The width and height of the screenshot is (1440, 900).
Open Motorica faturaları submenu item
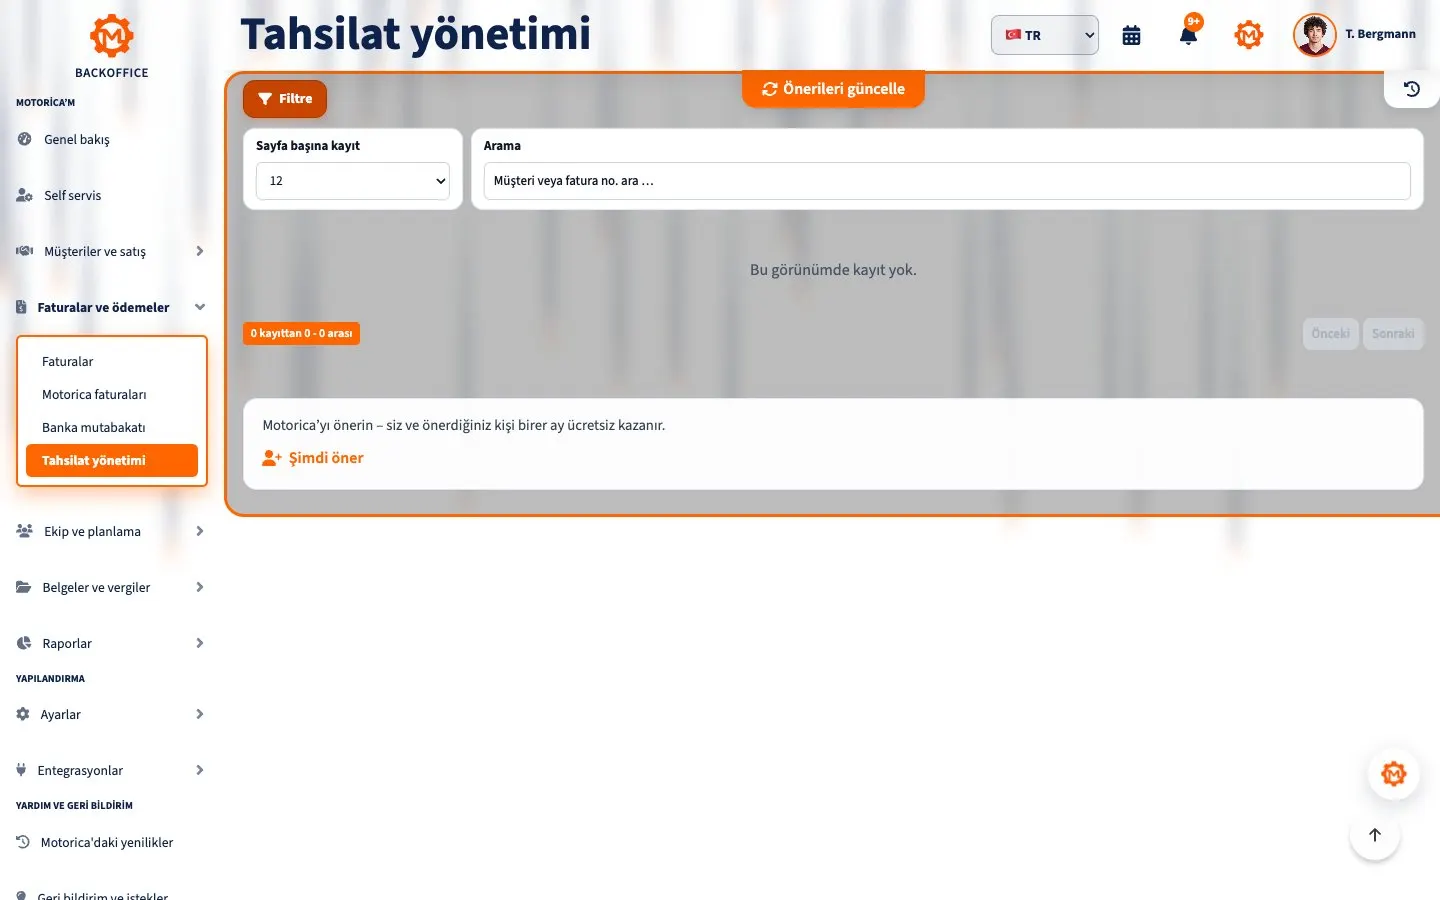112,394
